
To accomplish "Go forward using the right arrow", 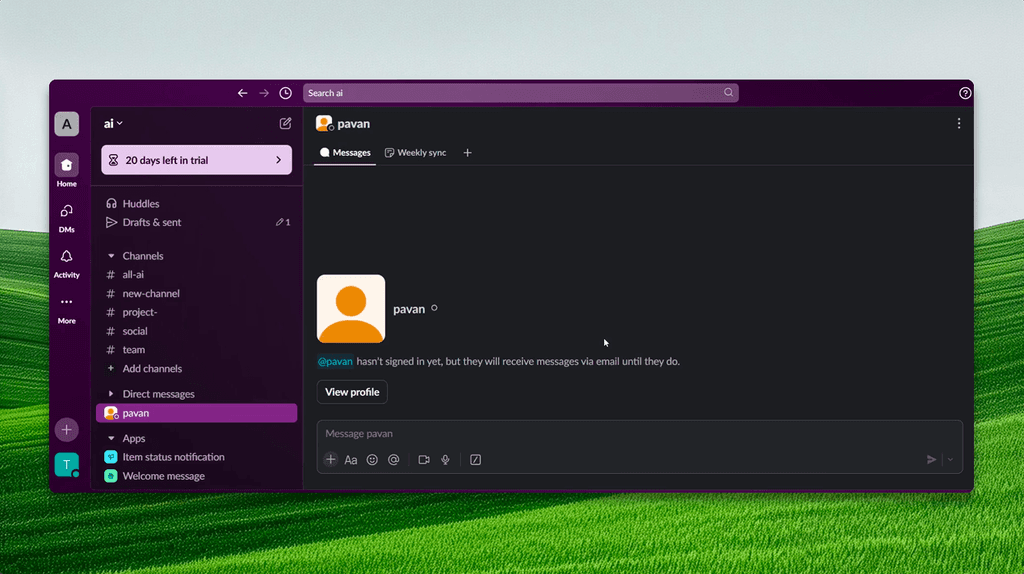I will tap(264, 93).
